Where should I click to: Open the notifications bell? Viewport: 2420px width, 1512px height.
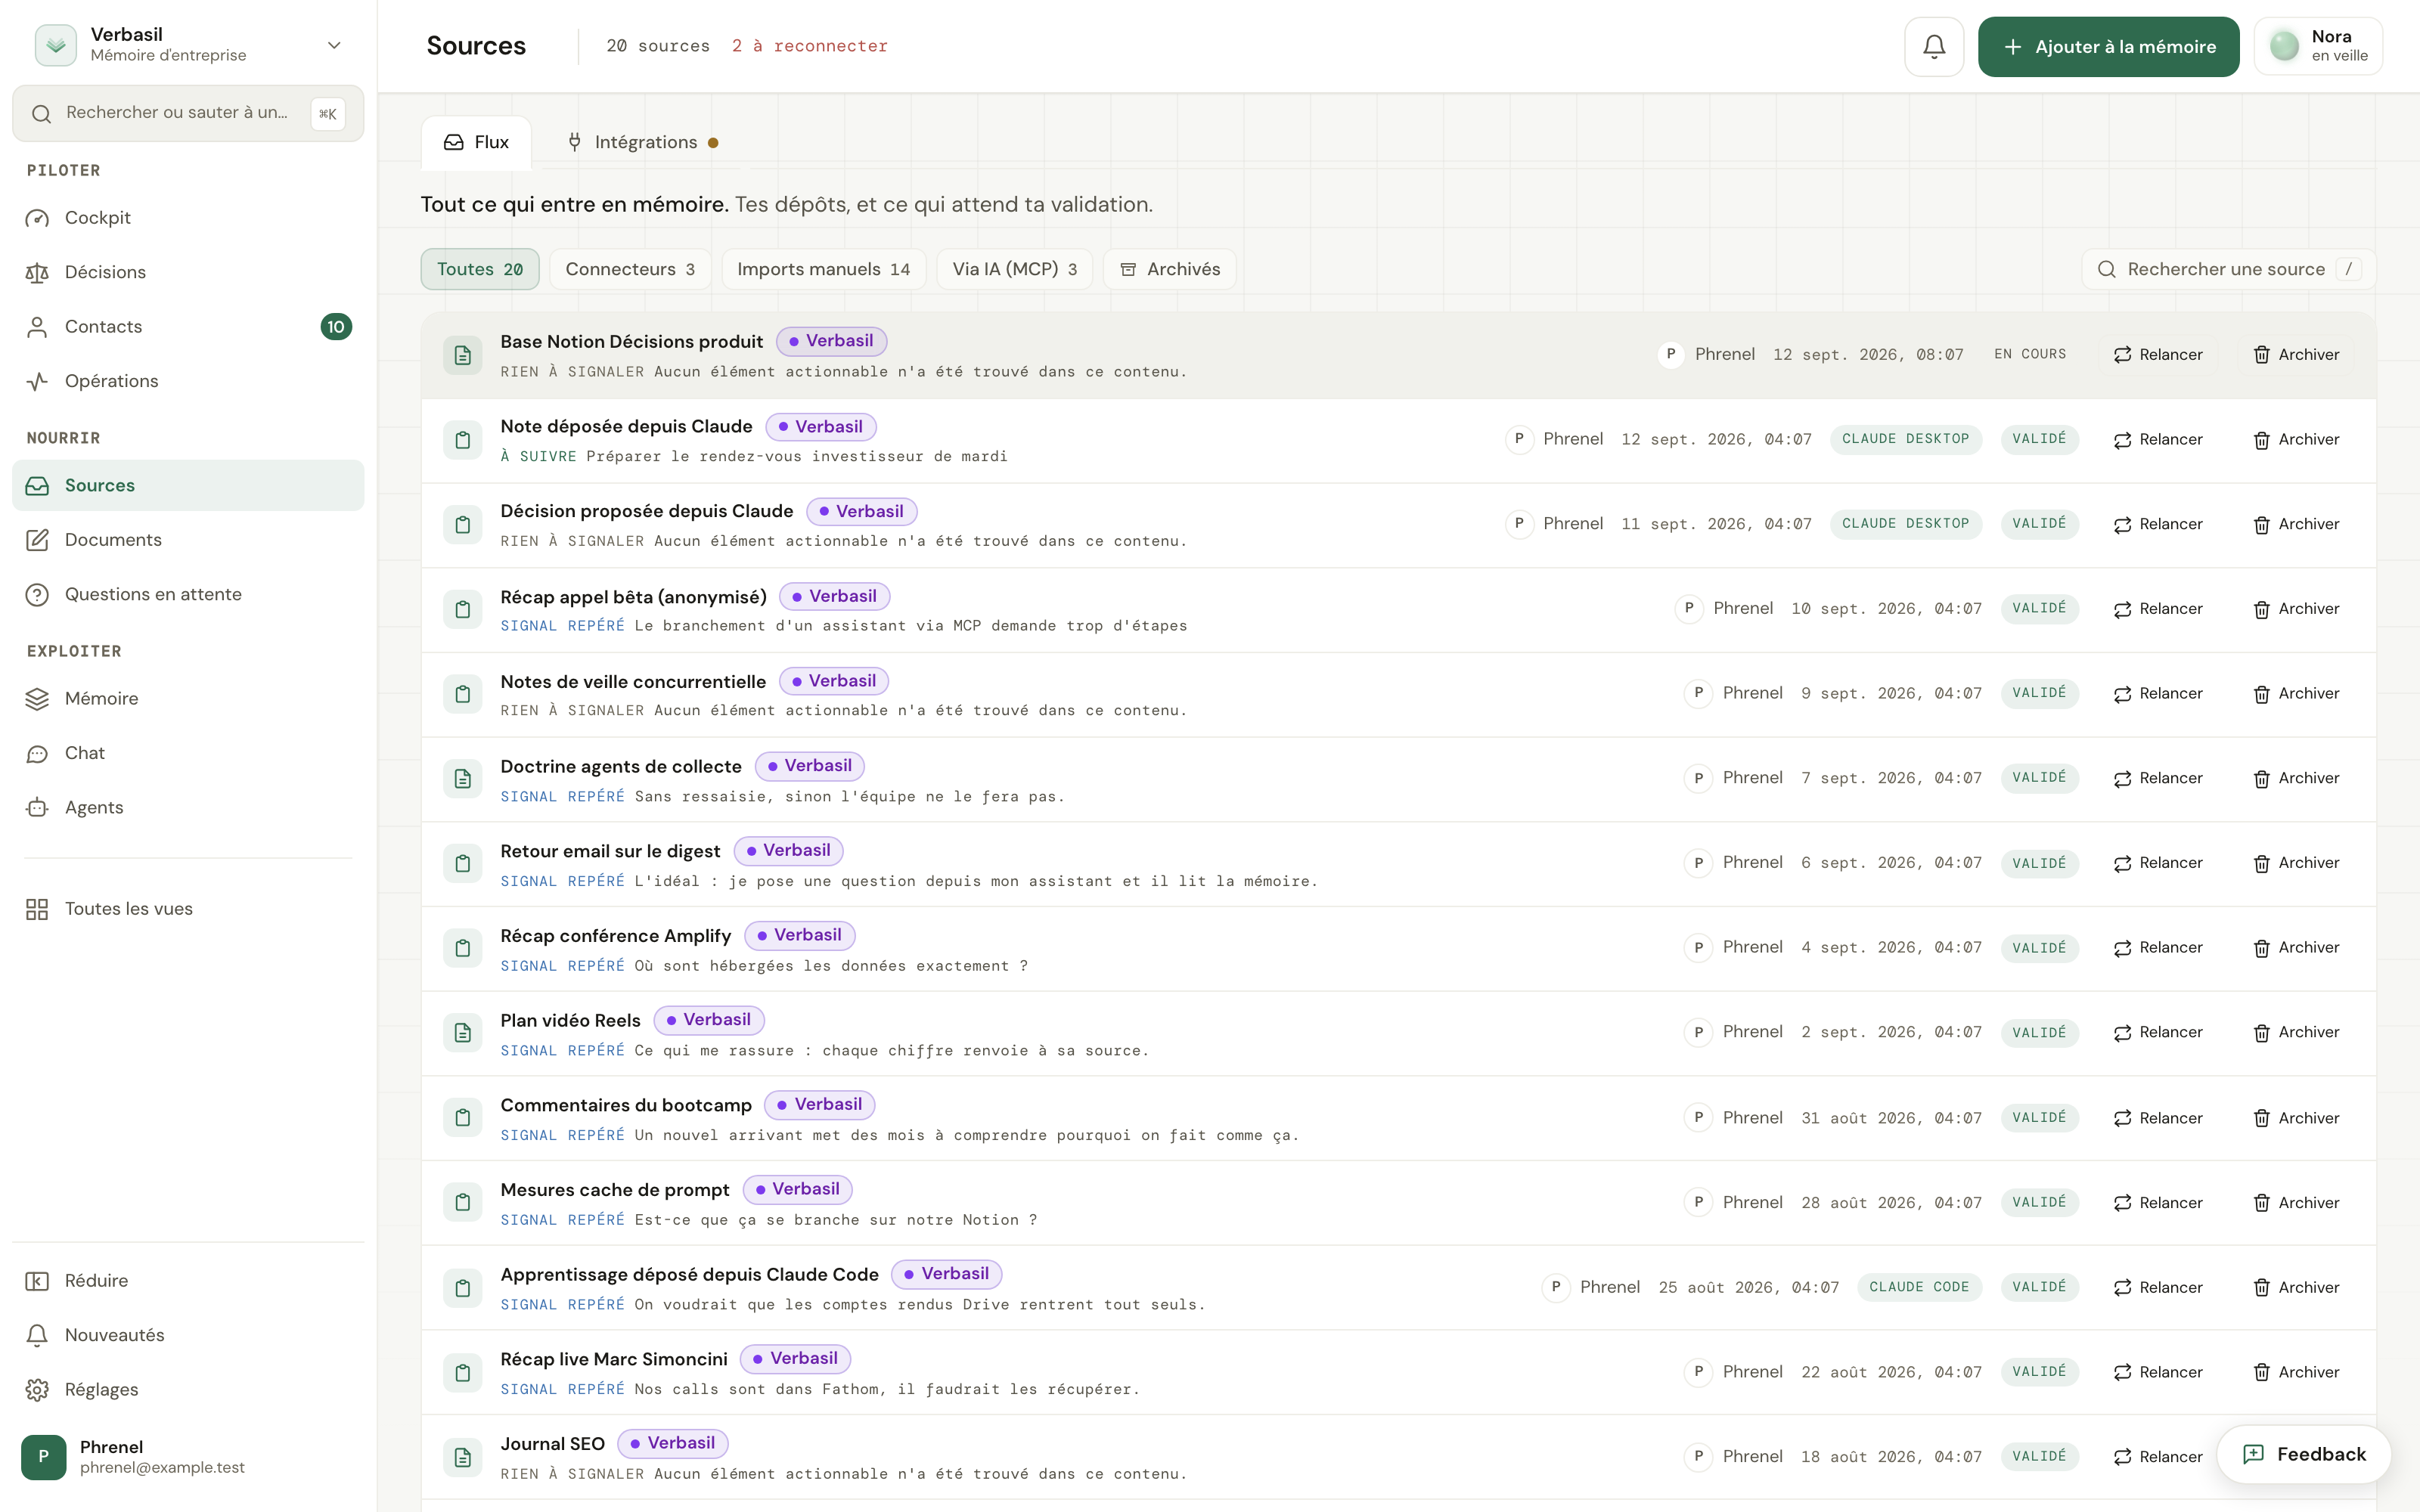[x=1933, y=46]
